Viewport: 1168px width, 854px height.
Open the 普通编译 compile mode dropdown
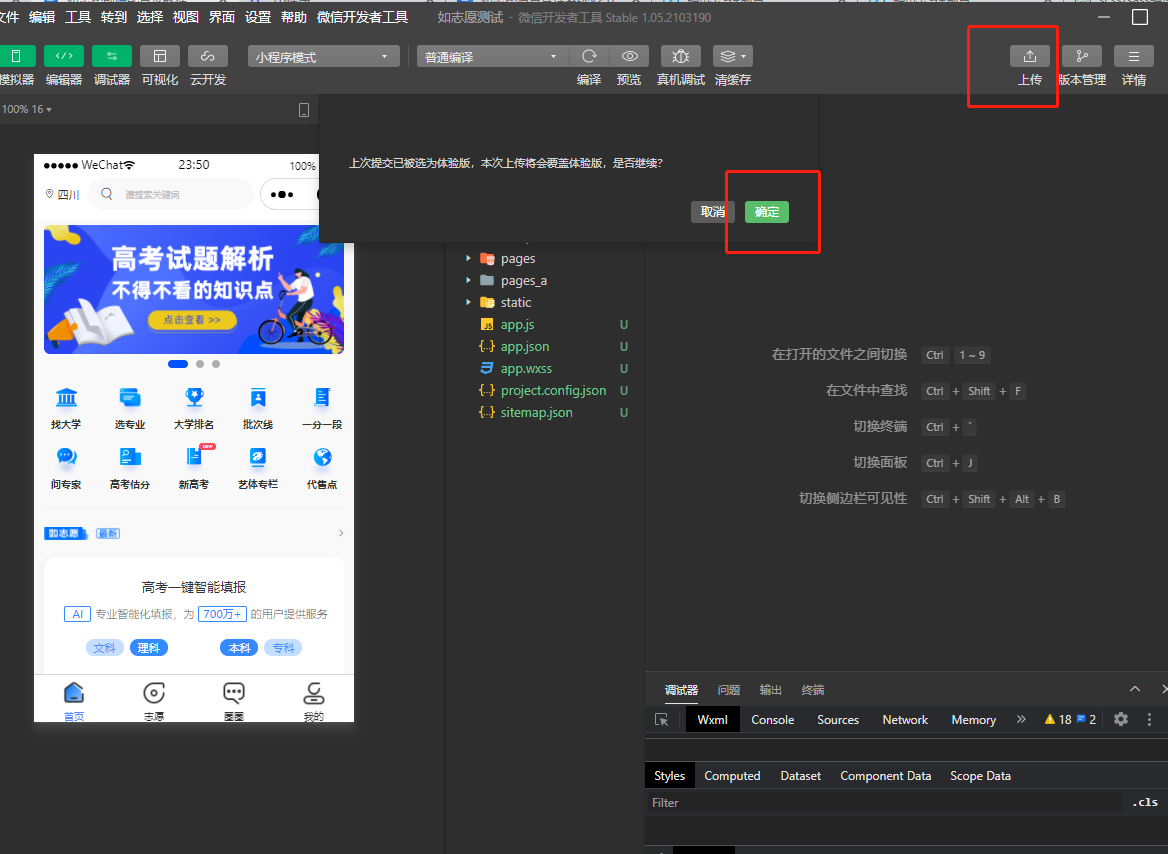tap(492, 57)
